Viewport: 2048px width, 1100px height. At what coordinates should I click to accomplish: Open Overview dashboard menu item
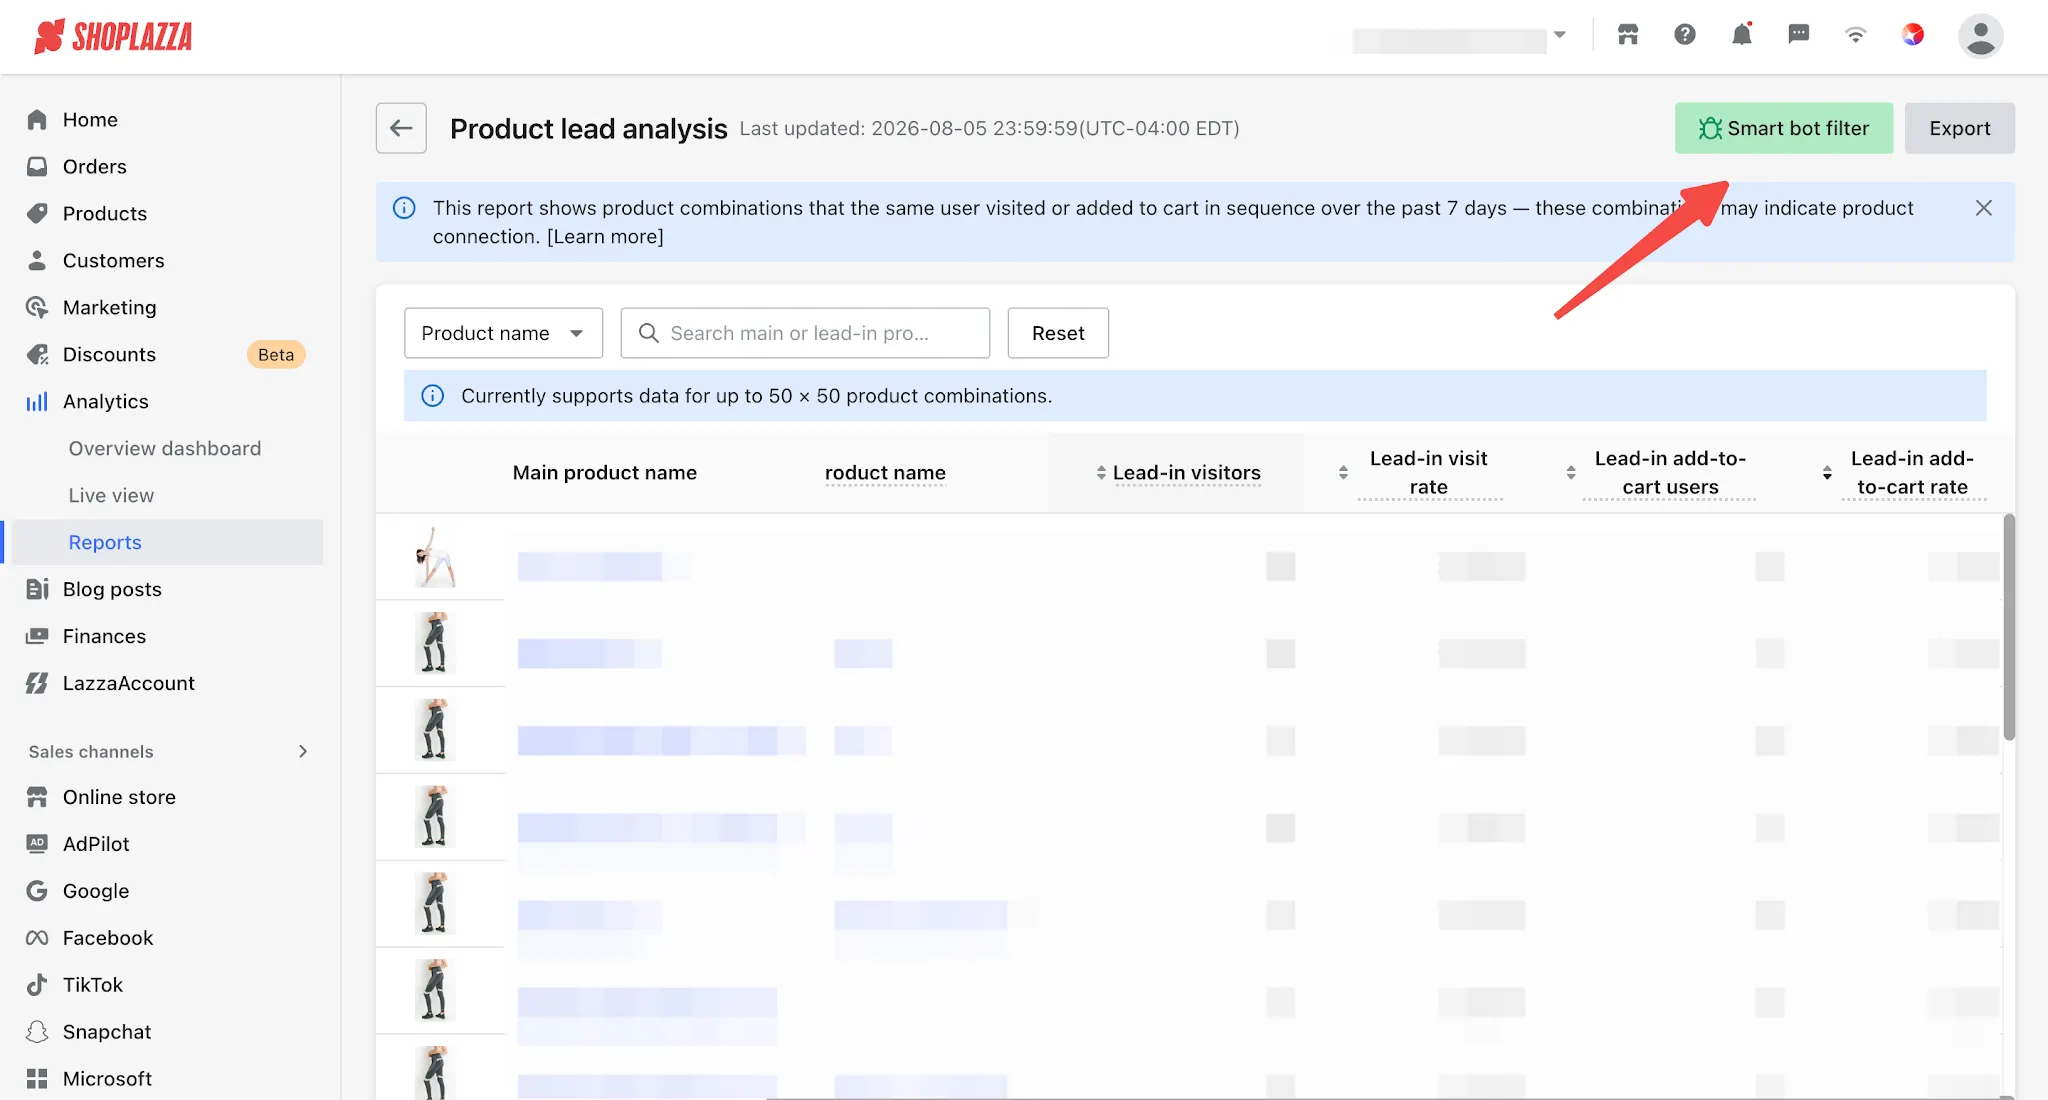(164, 448)
